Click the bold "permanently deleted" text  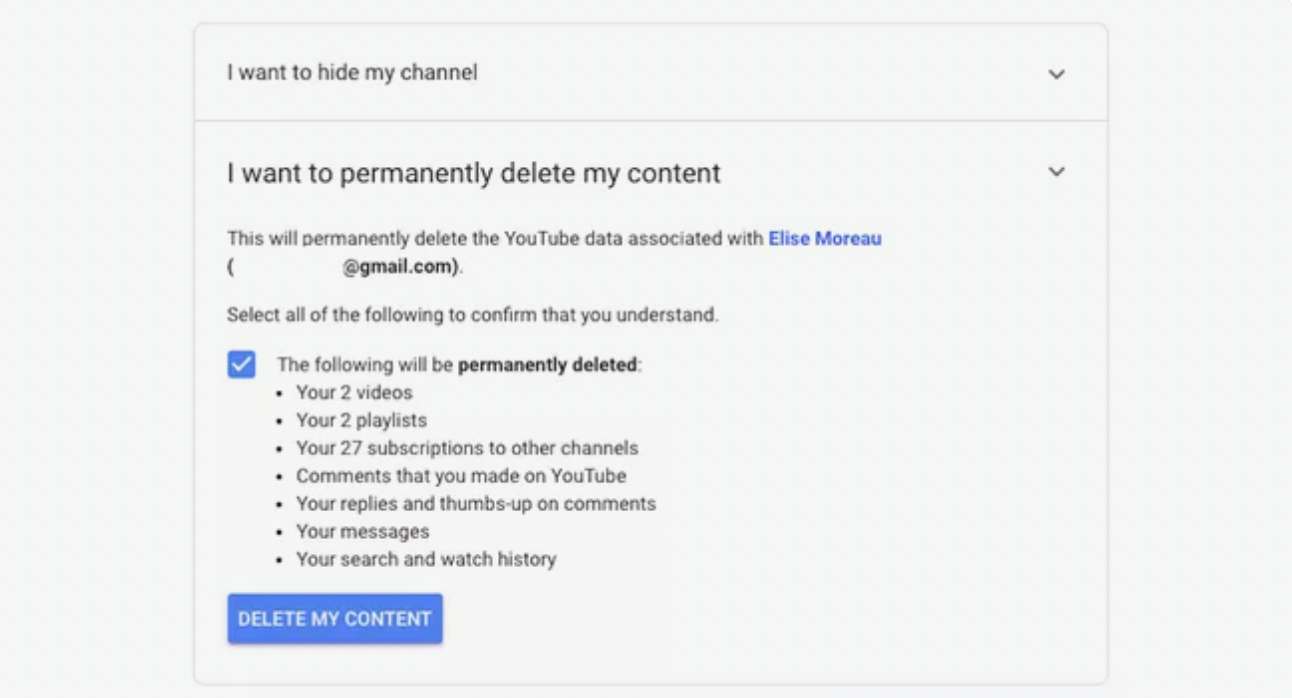coord(547,365)
